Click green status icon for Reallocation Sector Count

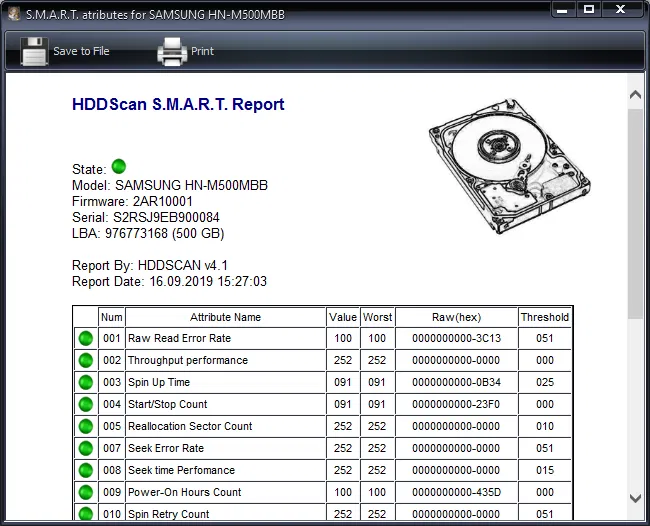click(86, 426)
